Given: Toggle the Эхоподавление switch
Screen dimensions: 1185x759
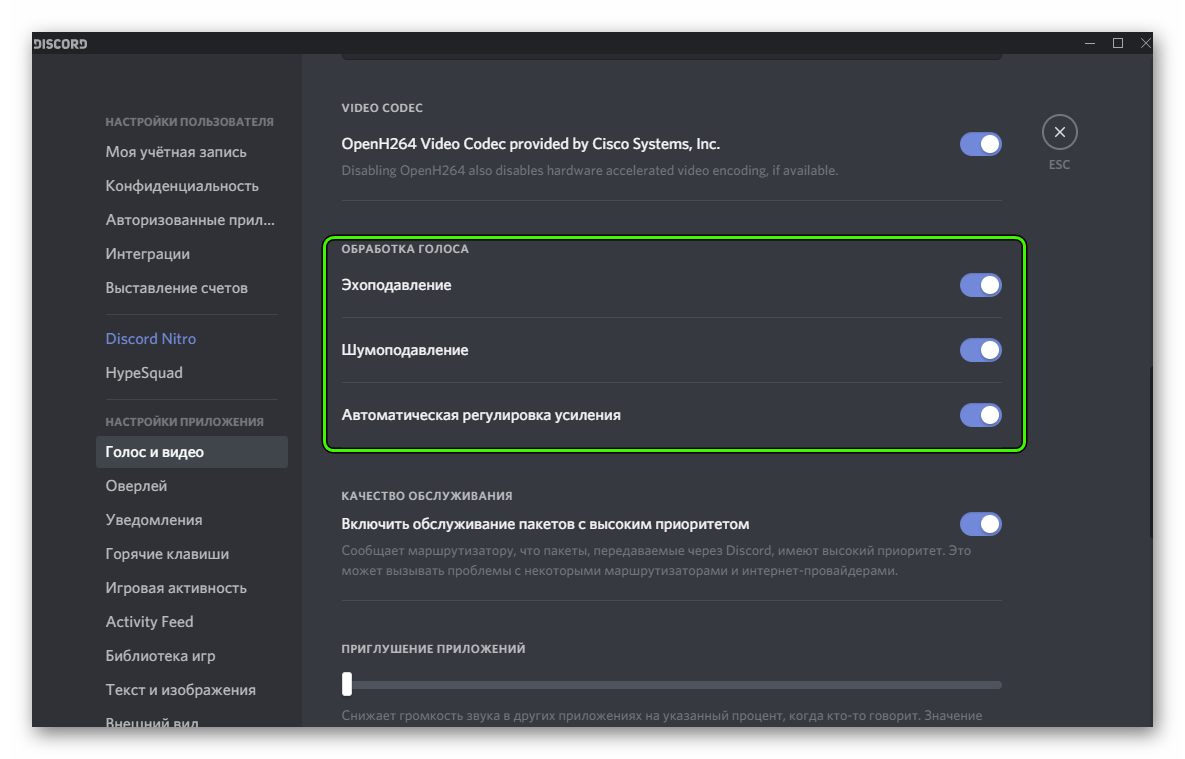Looking at the screenshot, I should (980, 285).
